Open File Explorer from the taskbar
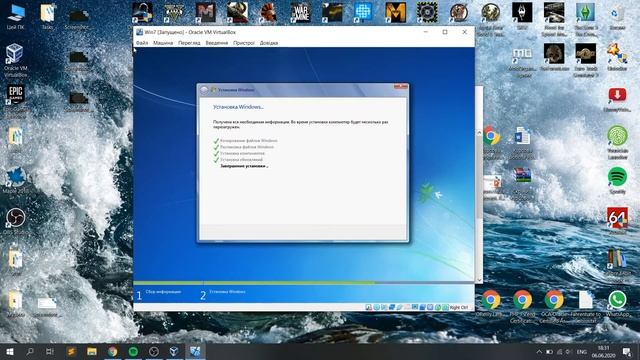This screenshot has width=640, height=360. coord(92,351)
